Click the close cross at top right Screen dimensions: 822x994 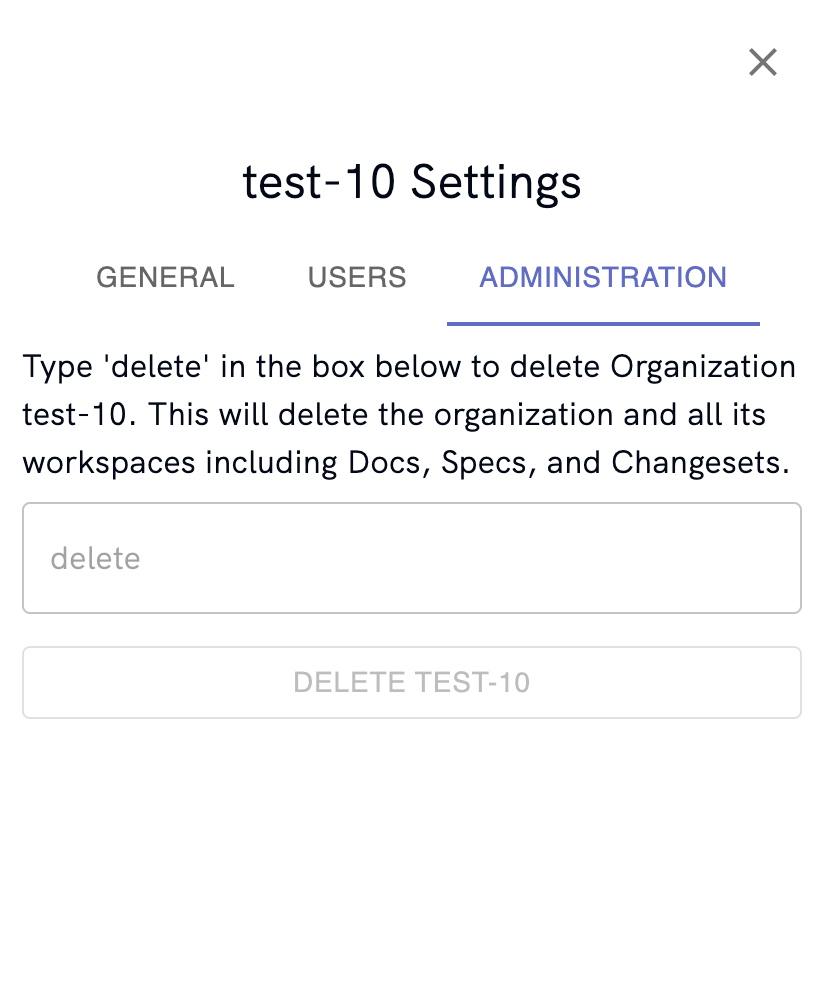[x=762, y=62]
